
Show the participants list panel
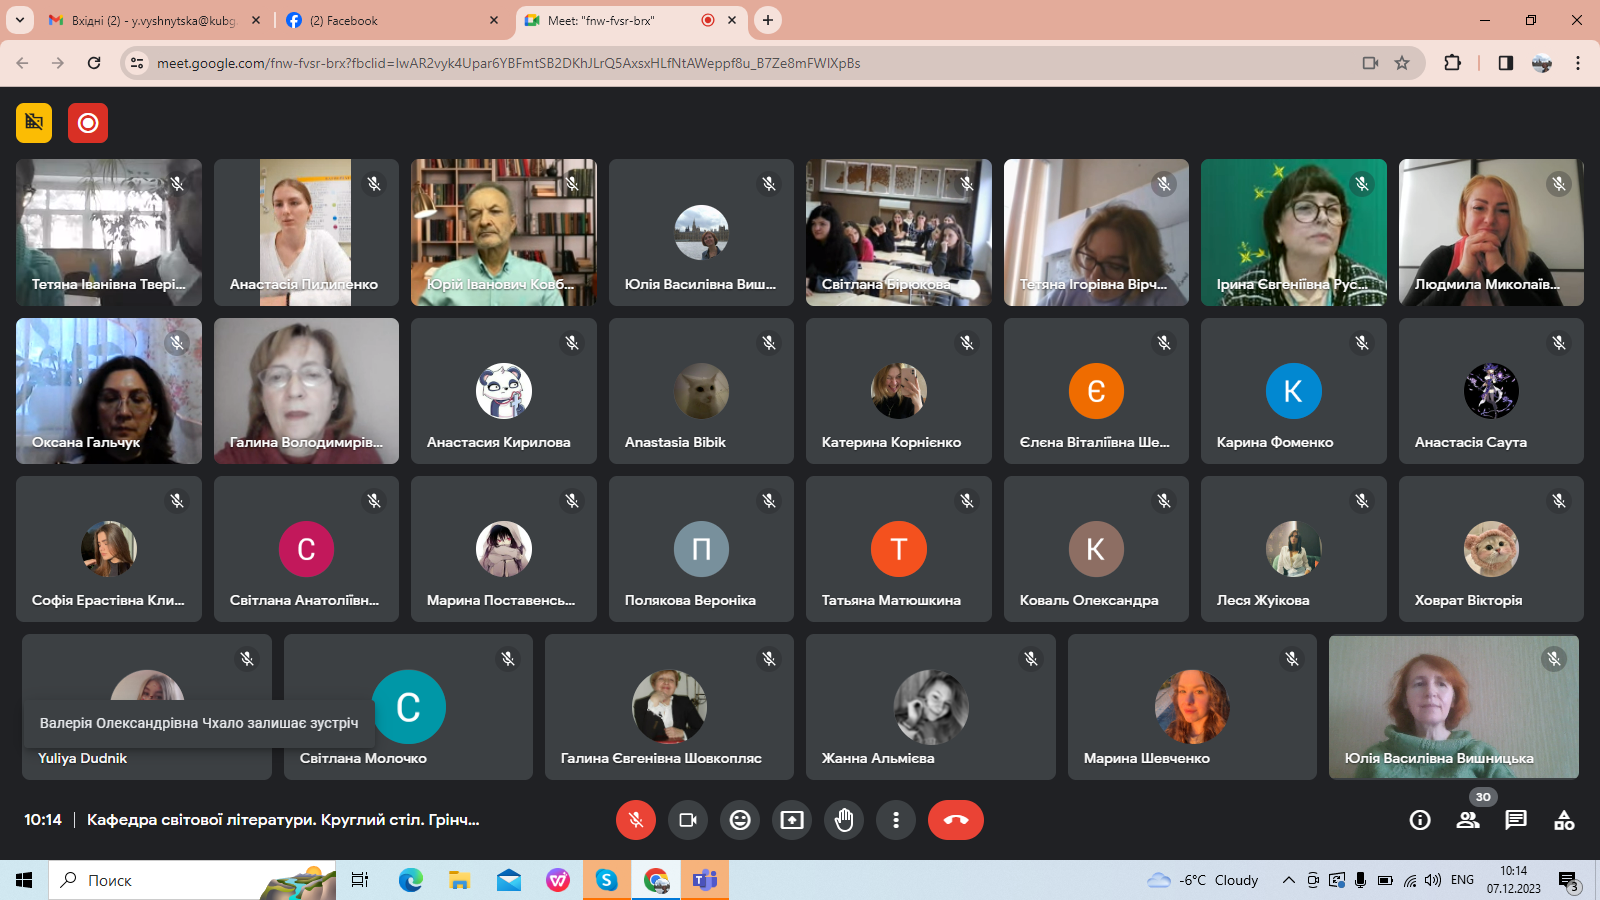[x=1468, y=820]
